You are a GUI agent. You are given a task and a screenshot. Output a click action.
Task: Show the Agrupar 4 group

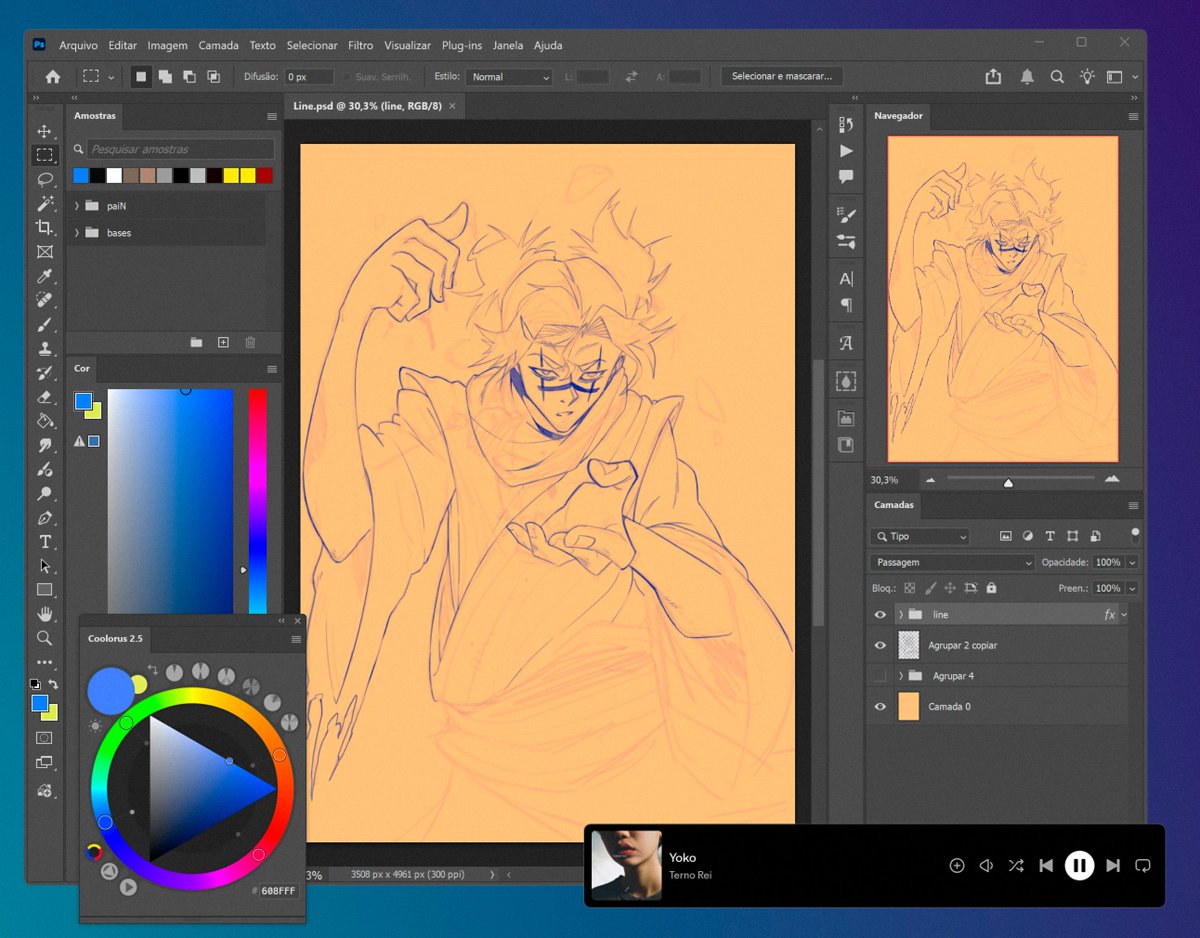click(880, 676)
